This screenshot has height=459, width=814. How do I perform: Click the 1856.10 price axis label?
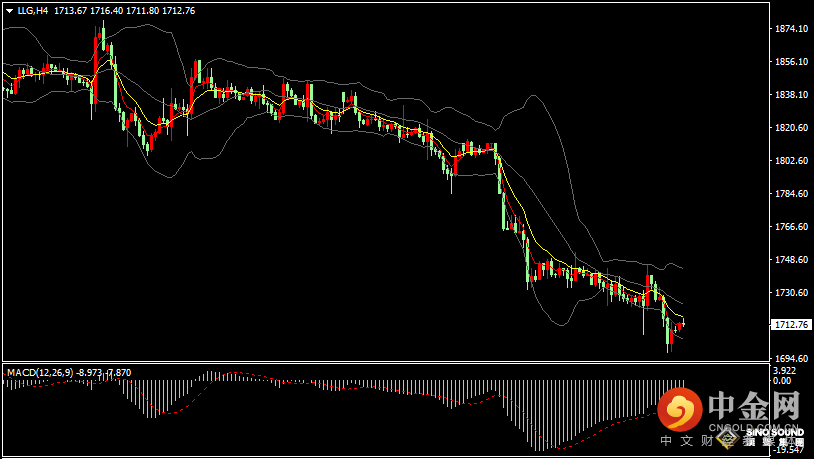pos(791,62)
